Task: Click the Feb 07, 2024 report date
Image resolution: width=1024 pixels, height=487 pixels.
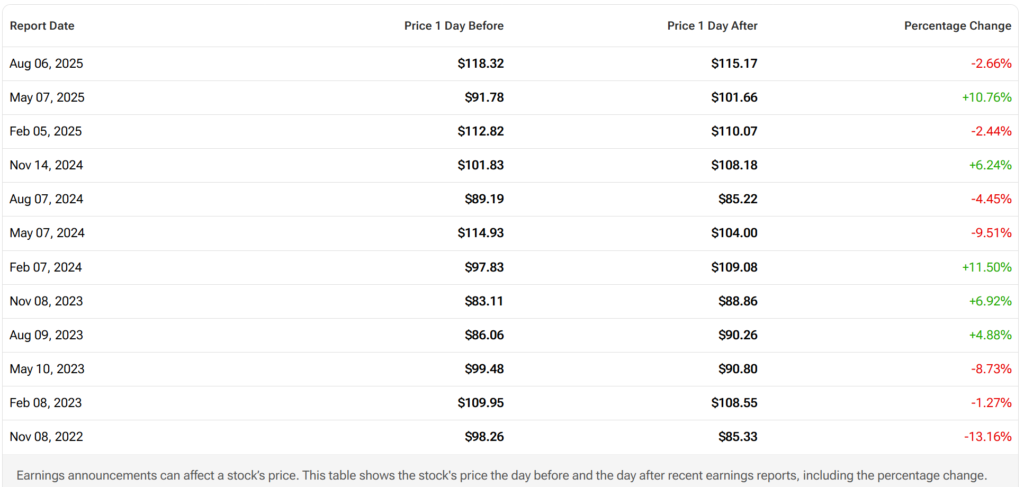Action: pos(46,267)
